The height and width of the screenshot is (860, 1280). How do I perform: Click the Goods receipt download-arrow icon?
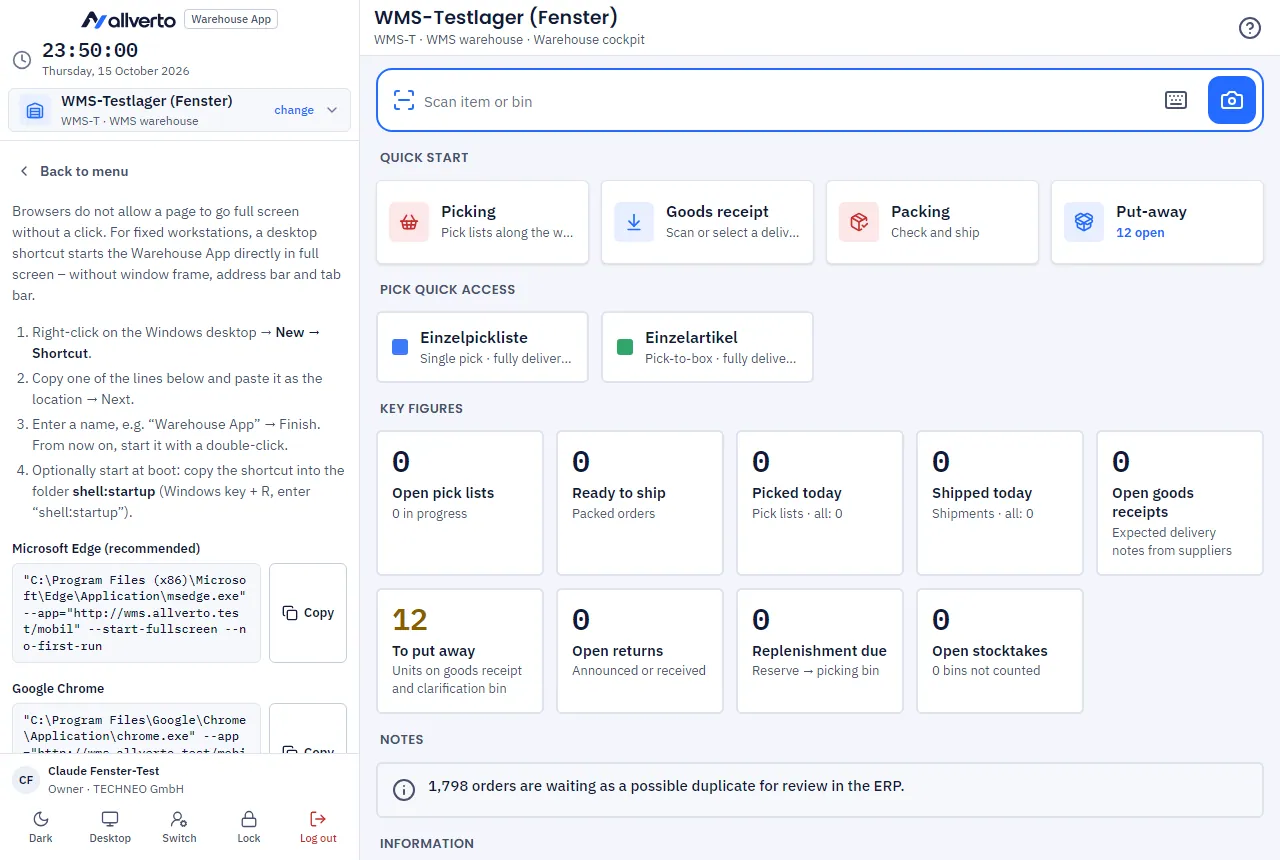click(x=634, y=222)
